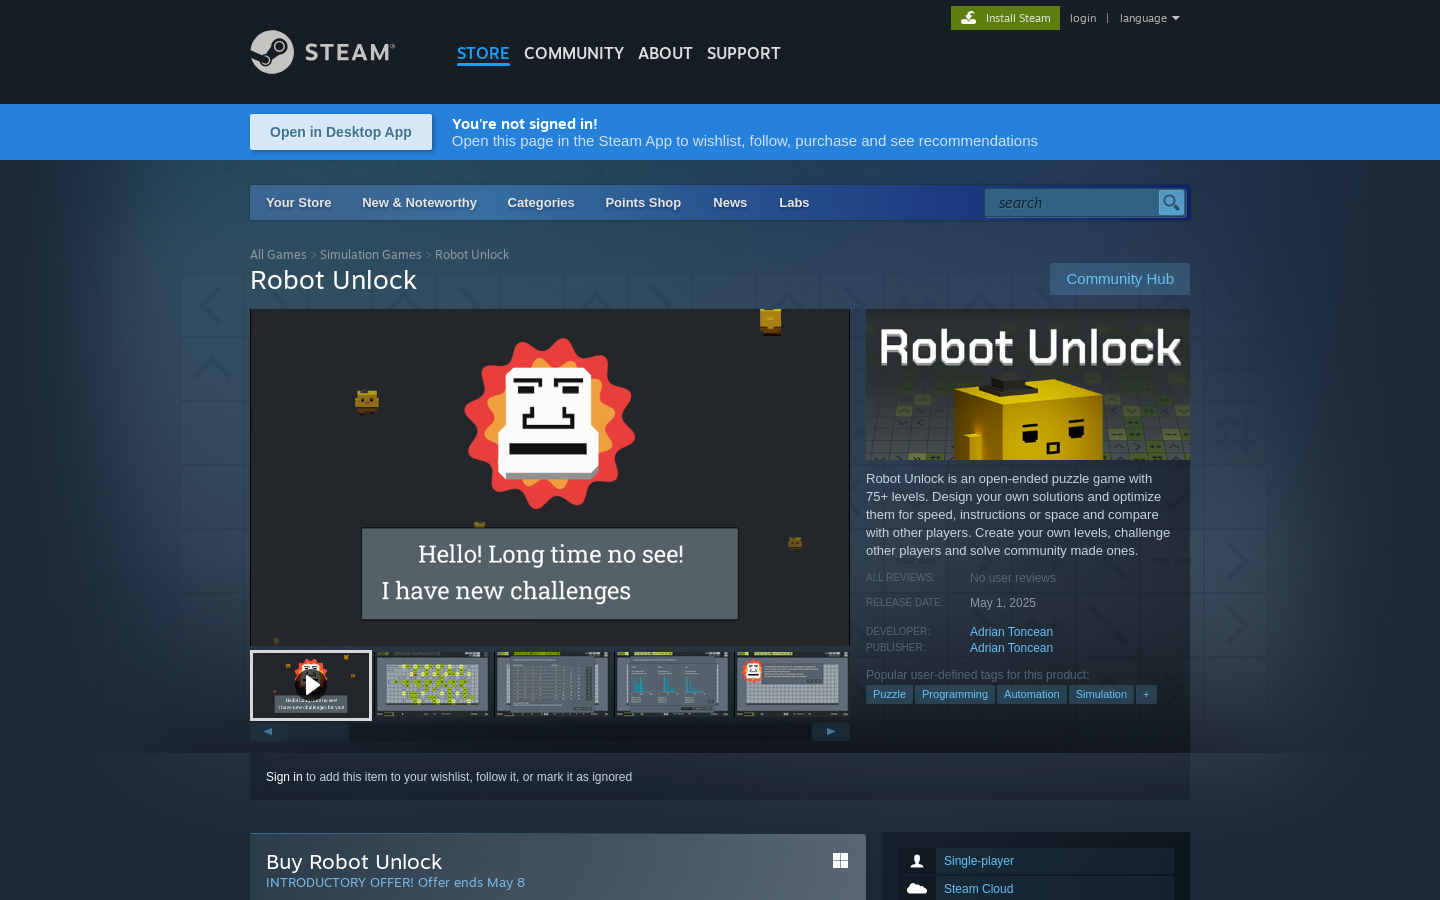
Task: Open the ABOUT page
Action: coord(665,53)
